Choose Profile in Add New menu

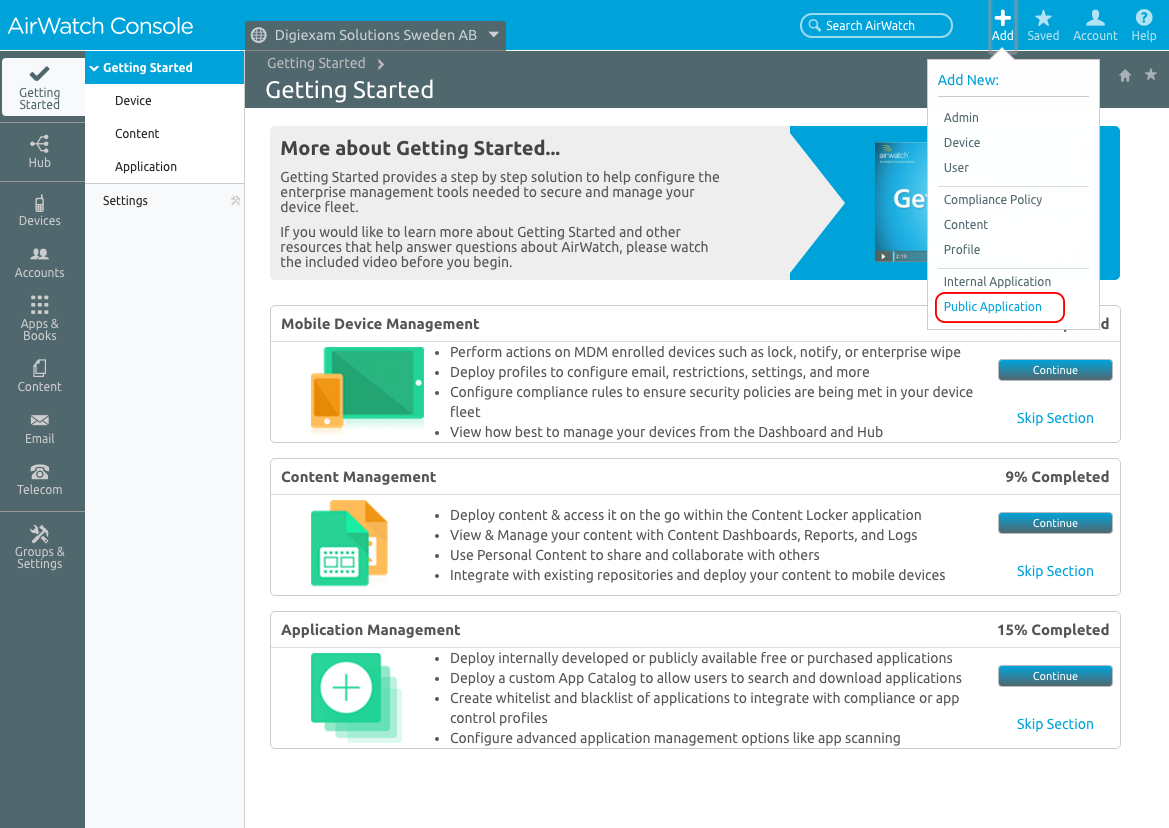pos(962,250)
